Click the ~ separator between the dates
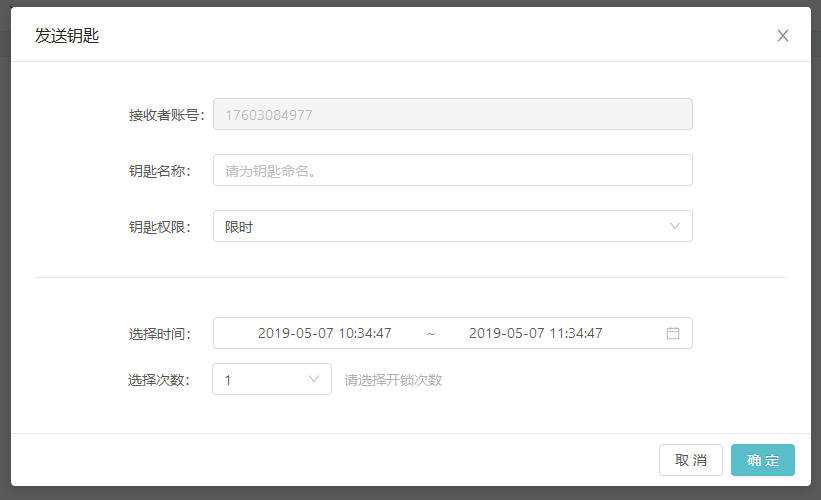 pos(431,333)
